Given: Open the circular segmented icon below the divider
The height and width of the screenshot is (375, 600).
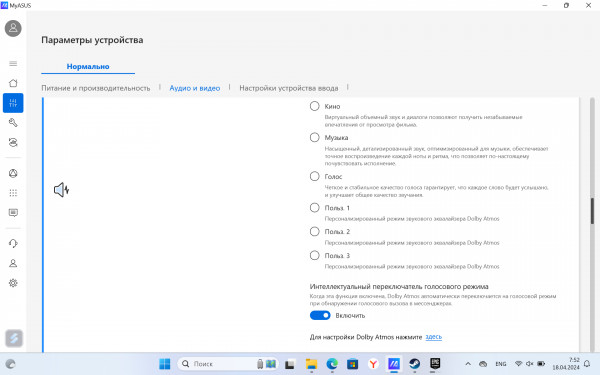Looking at the screenshot, I should [x=13, y=173].
